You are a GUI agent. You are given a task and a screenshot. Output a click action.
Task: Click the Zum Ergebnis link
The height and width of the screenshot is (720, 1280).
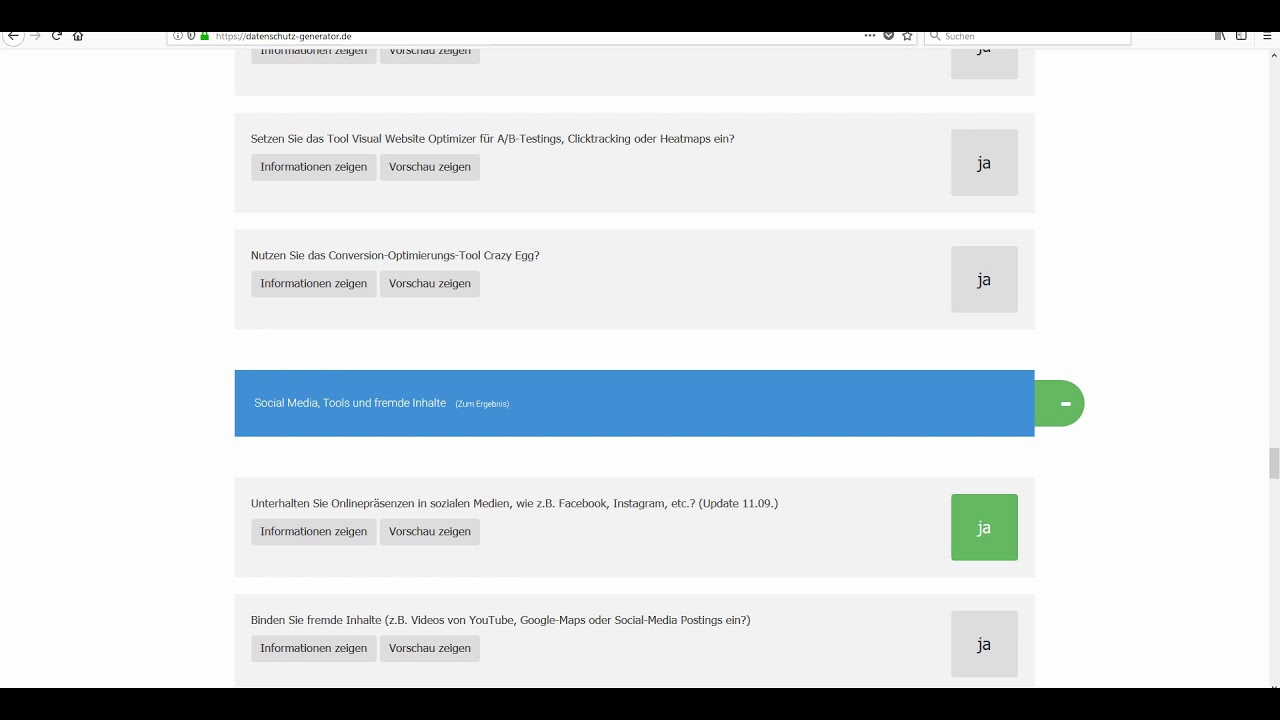pyautogui.click(x=482, y=404)
